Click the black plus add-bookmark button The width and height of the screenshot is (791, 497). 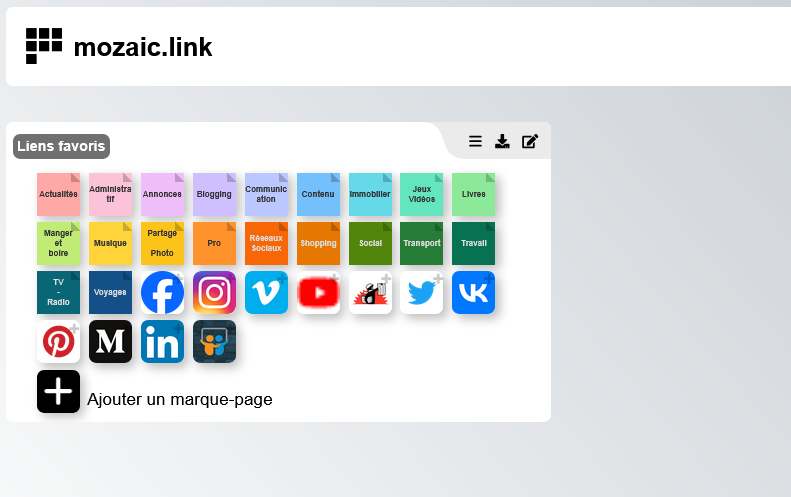click(59, 392)
